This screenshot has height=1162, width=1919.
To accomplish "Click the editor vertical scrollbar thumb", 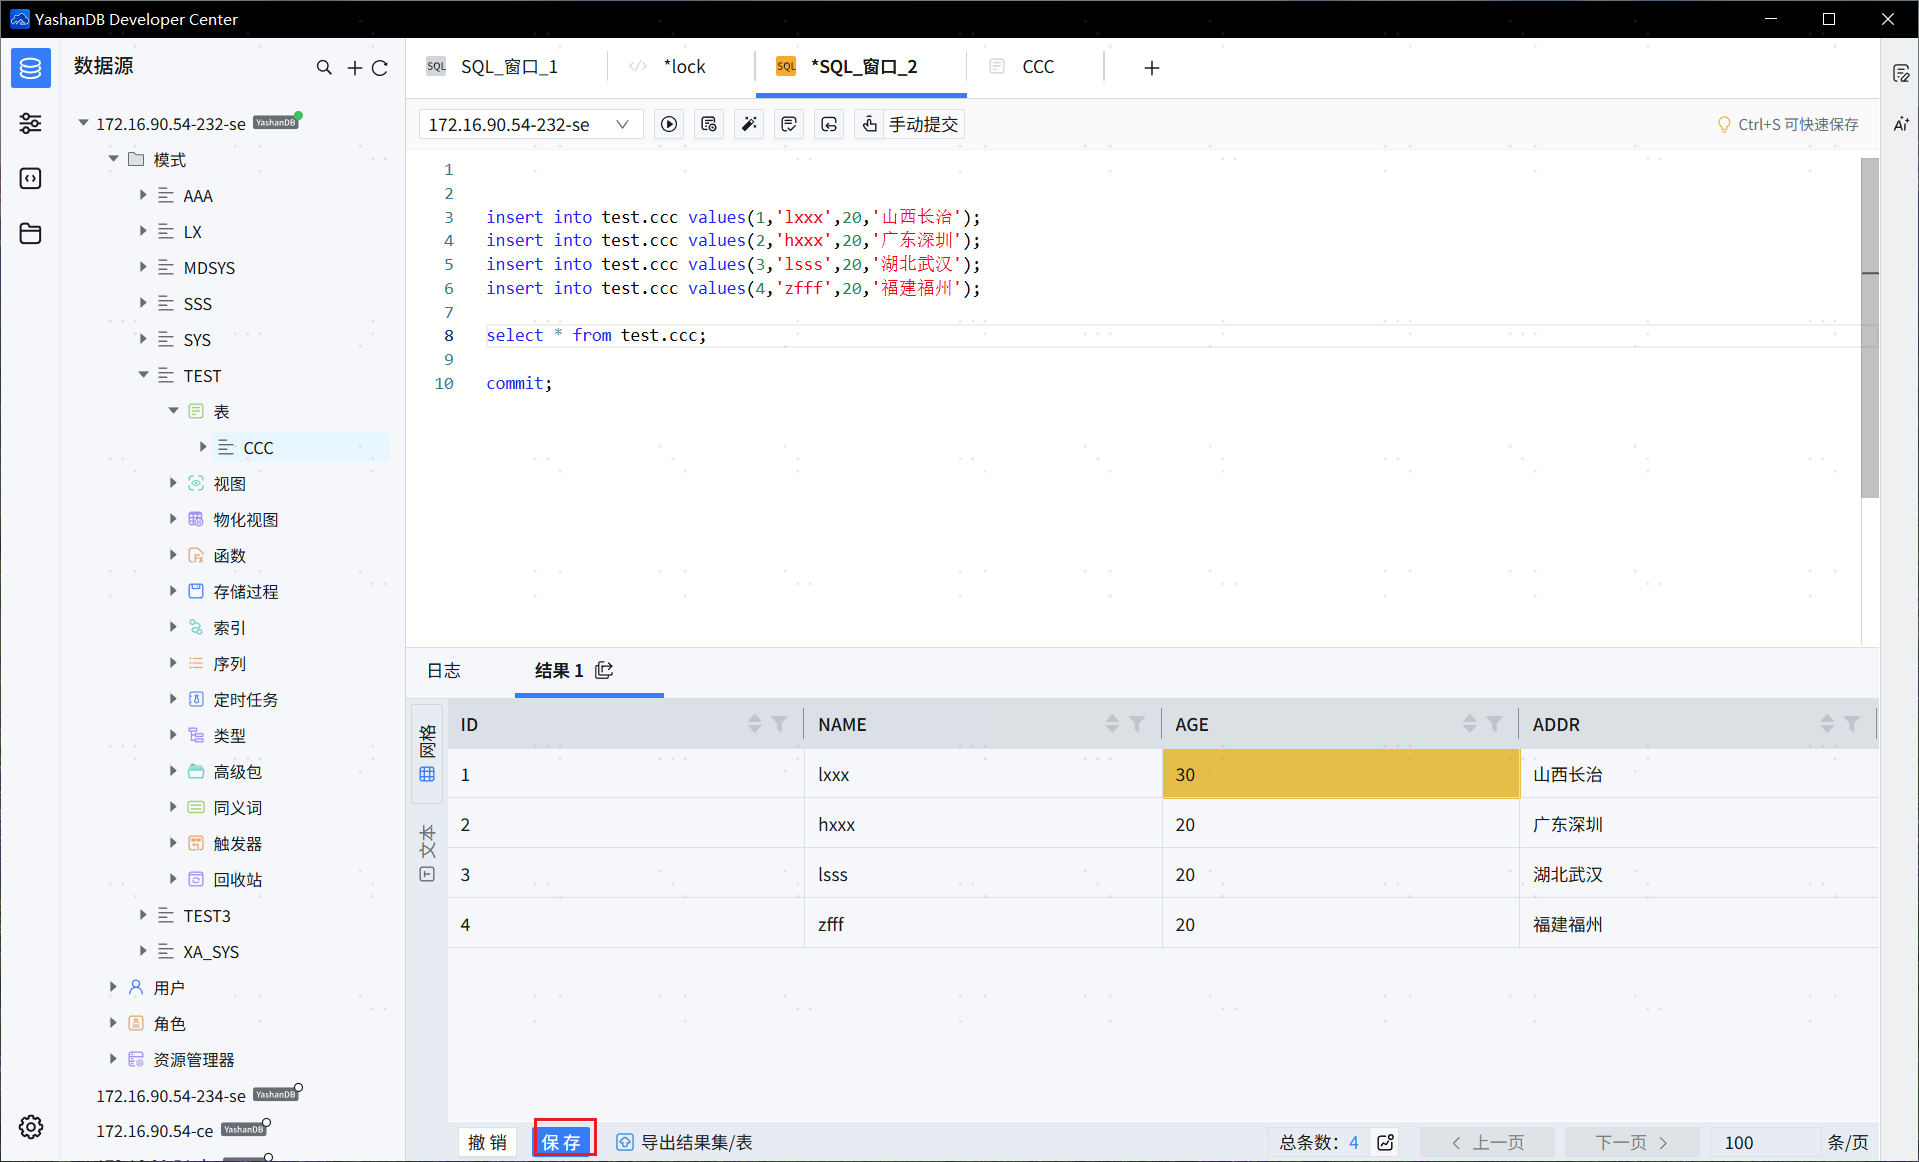I will pyautogui.click(x=1869, y=328).
